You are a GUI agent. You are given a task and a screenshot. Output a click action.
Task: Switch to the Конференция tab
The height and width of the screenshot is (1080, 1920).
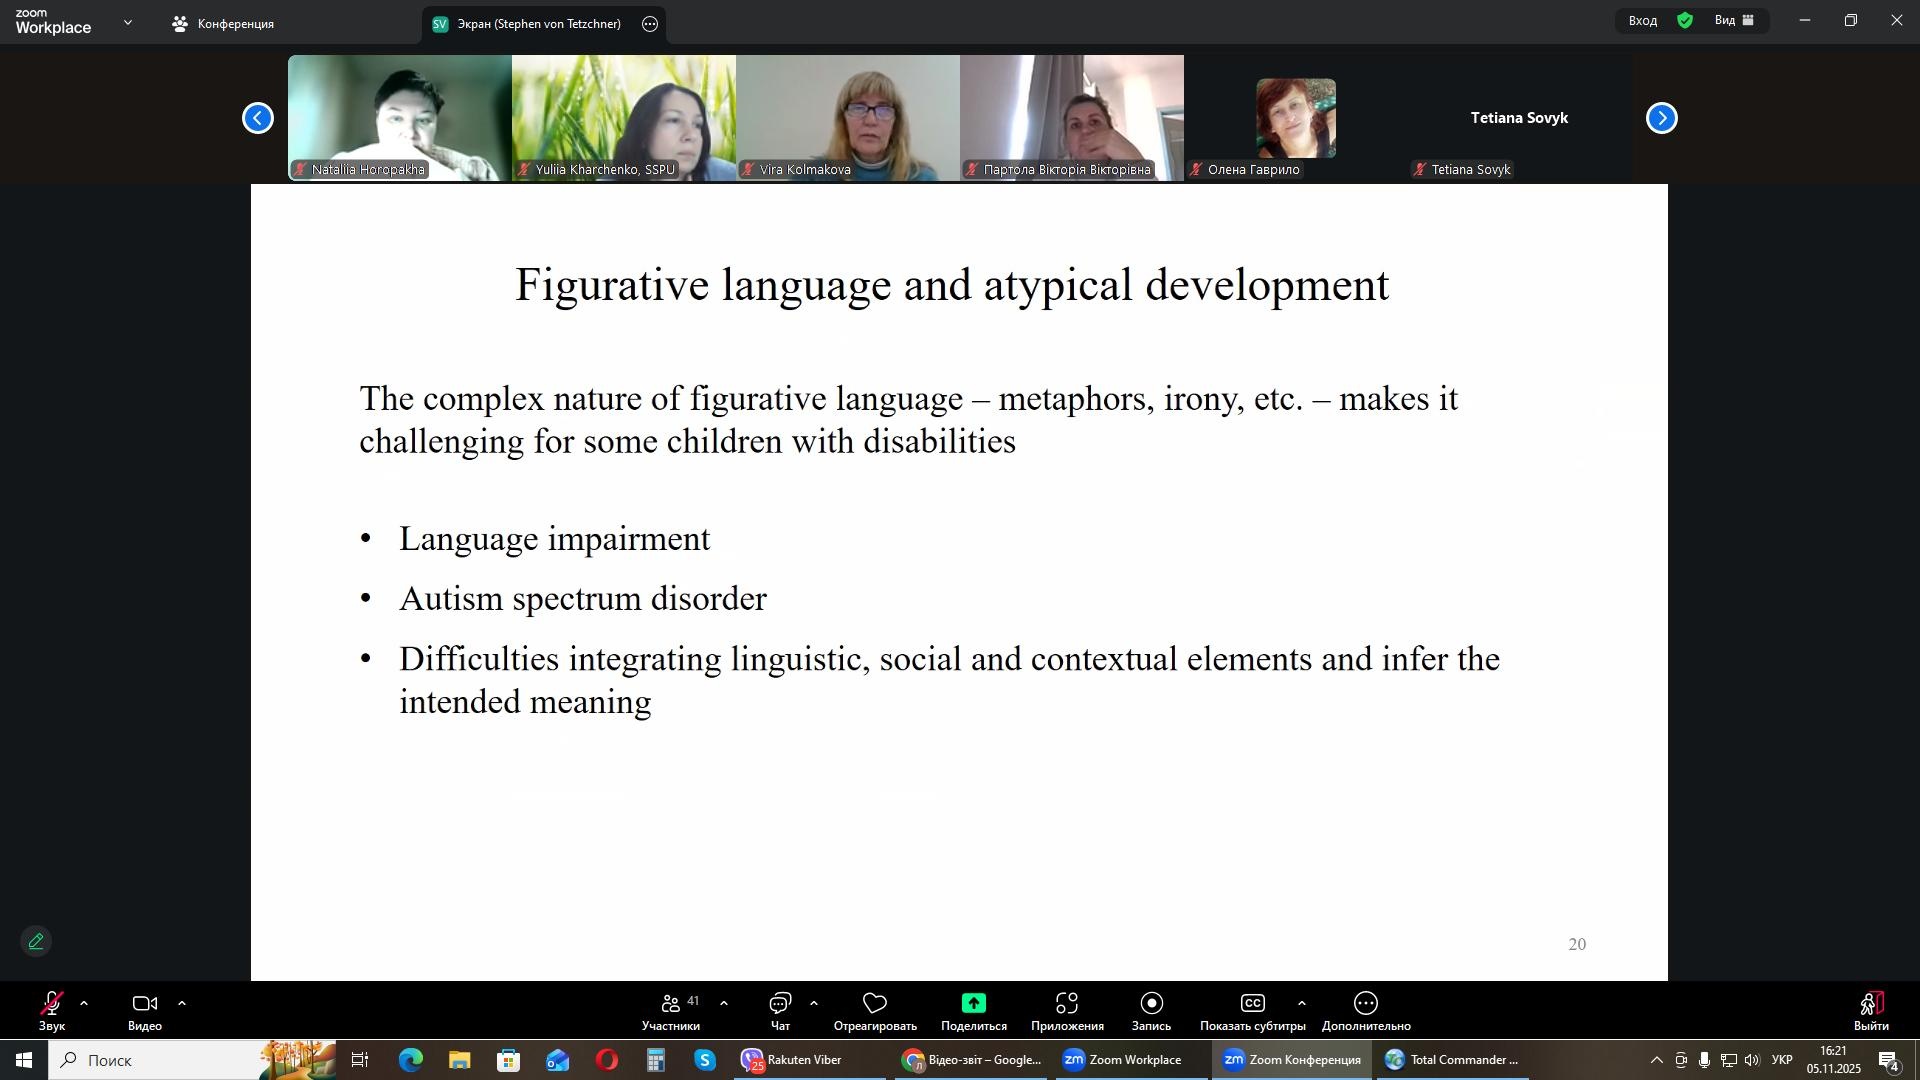224,24
